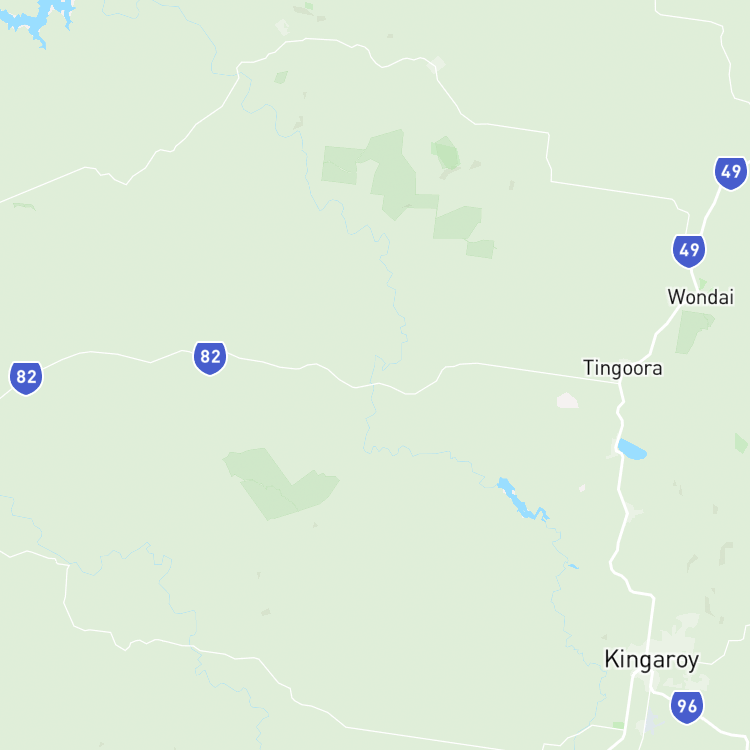Click the route 96 shield near Kingaroy

click(x=687, y=707)
